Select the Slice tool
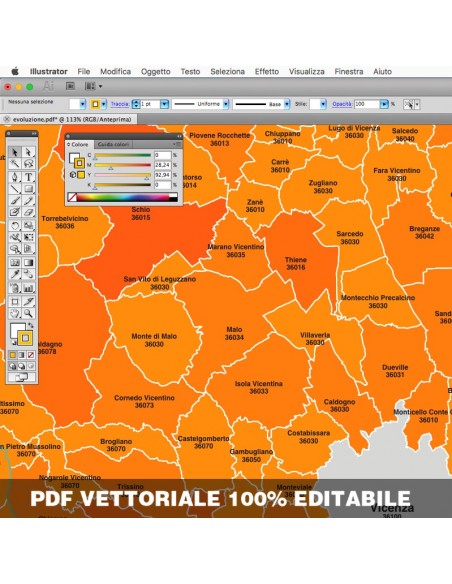Screen dimensions: 452x584 coord(29,301)
